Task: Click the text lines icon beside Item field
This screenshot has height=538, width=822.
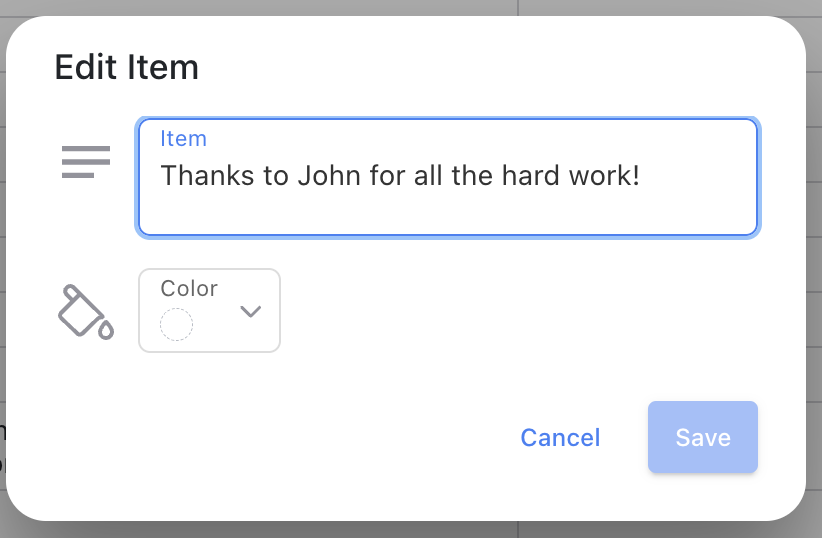Action: (86, 162)
